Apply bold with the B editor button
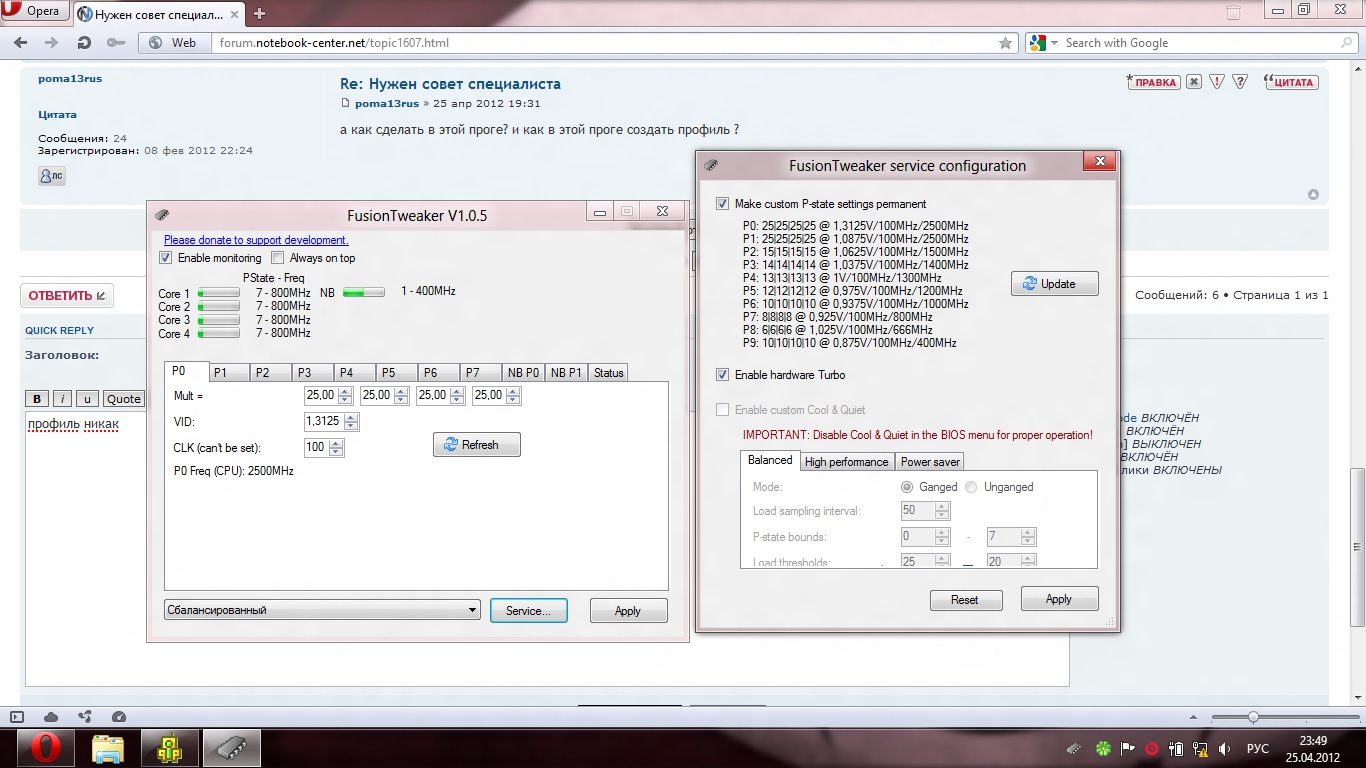This screenshot has width=1366, height=768. (x=38, y=398)
